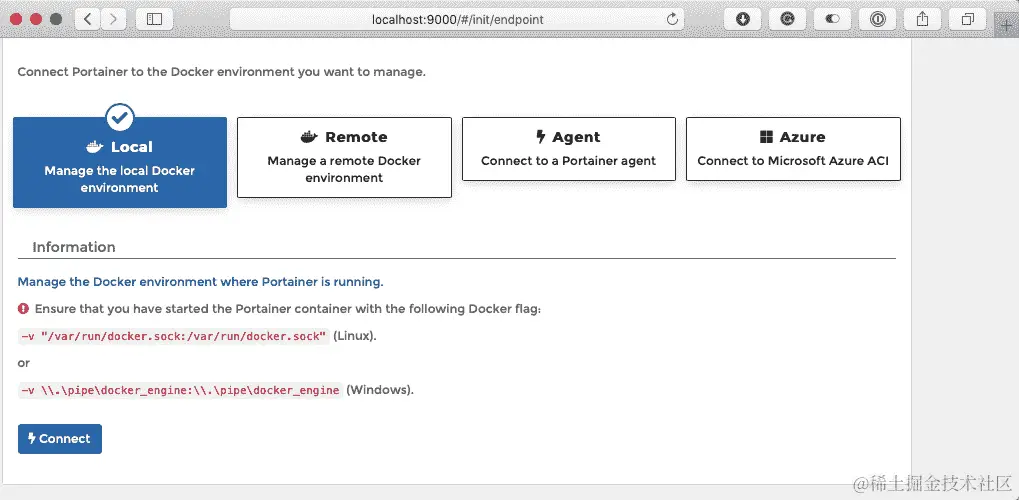The width and height of the screenshot is (1019, 500).
Task: Select the Local Docker environment option
Action: [120, 163]
